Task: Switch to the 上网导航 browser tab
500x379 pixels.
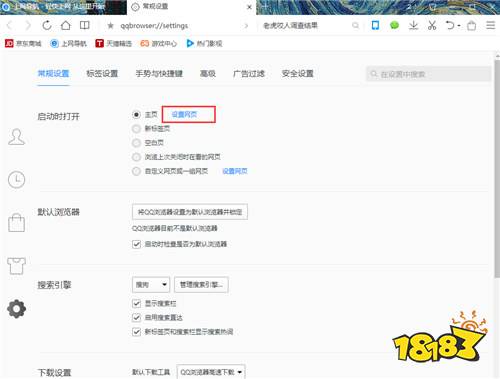Action: [63, 7]
